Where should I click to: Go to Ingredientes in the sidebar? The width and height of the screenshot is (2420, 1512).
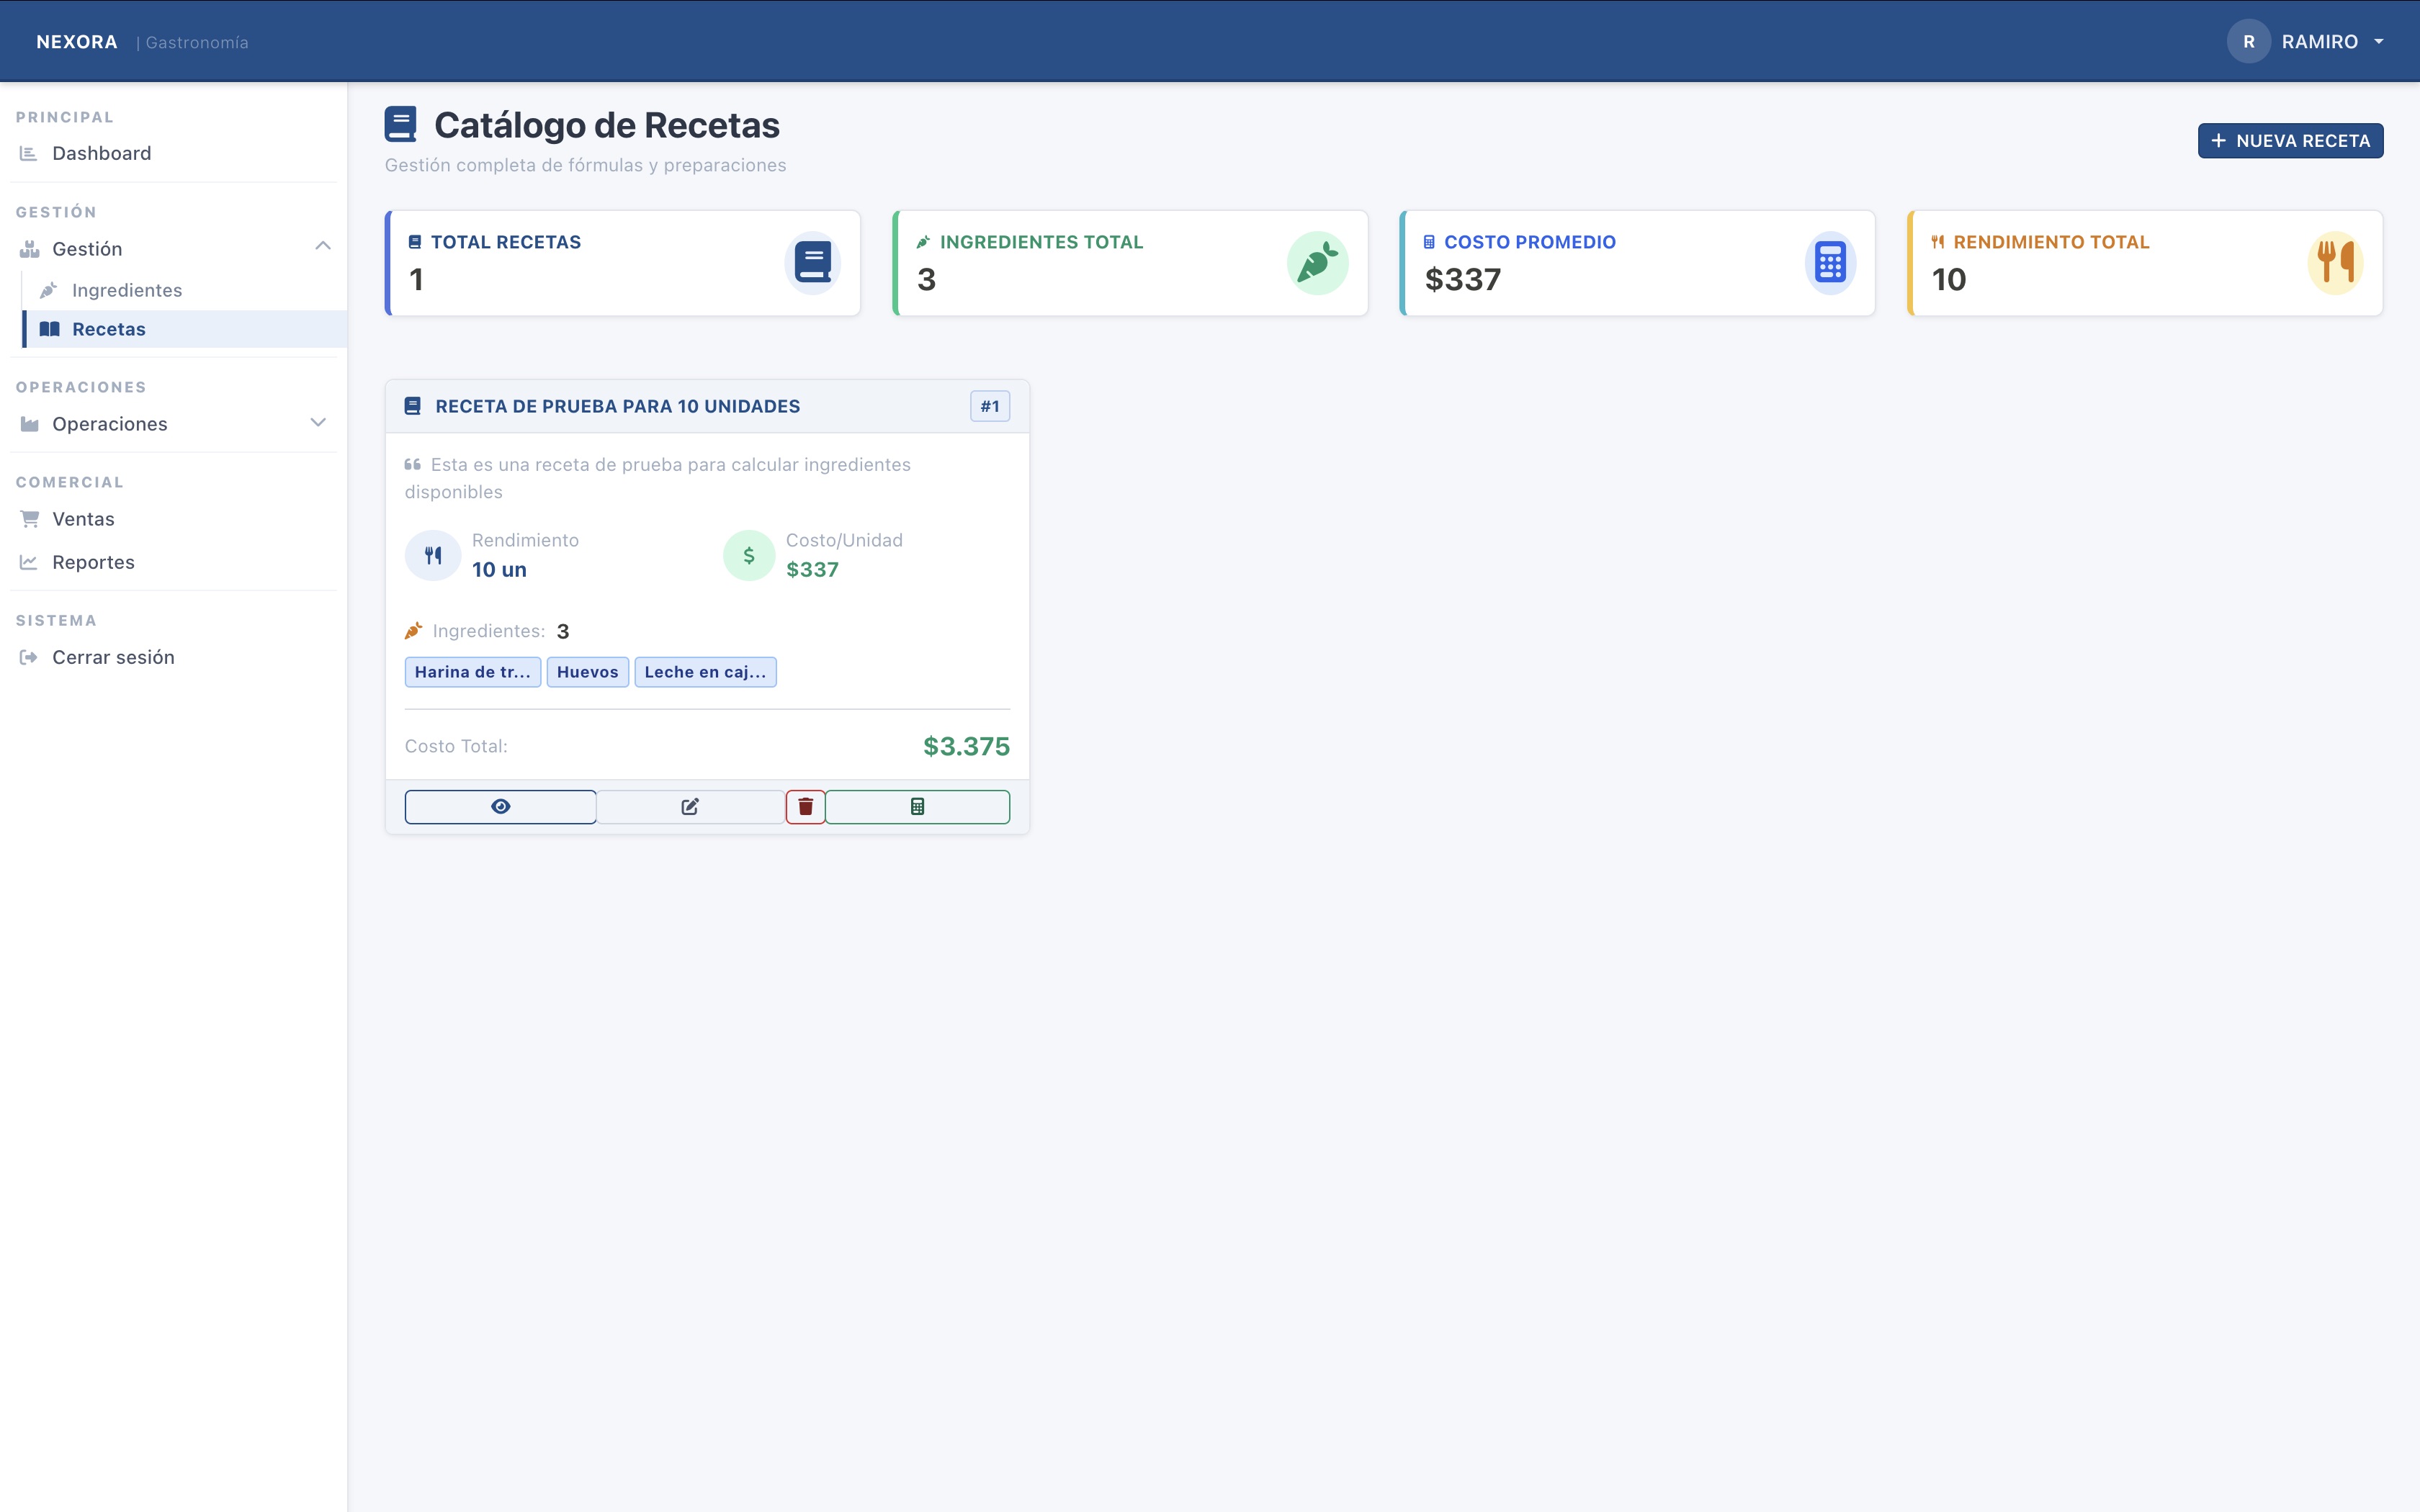coord(127,290)
